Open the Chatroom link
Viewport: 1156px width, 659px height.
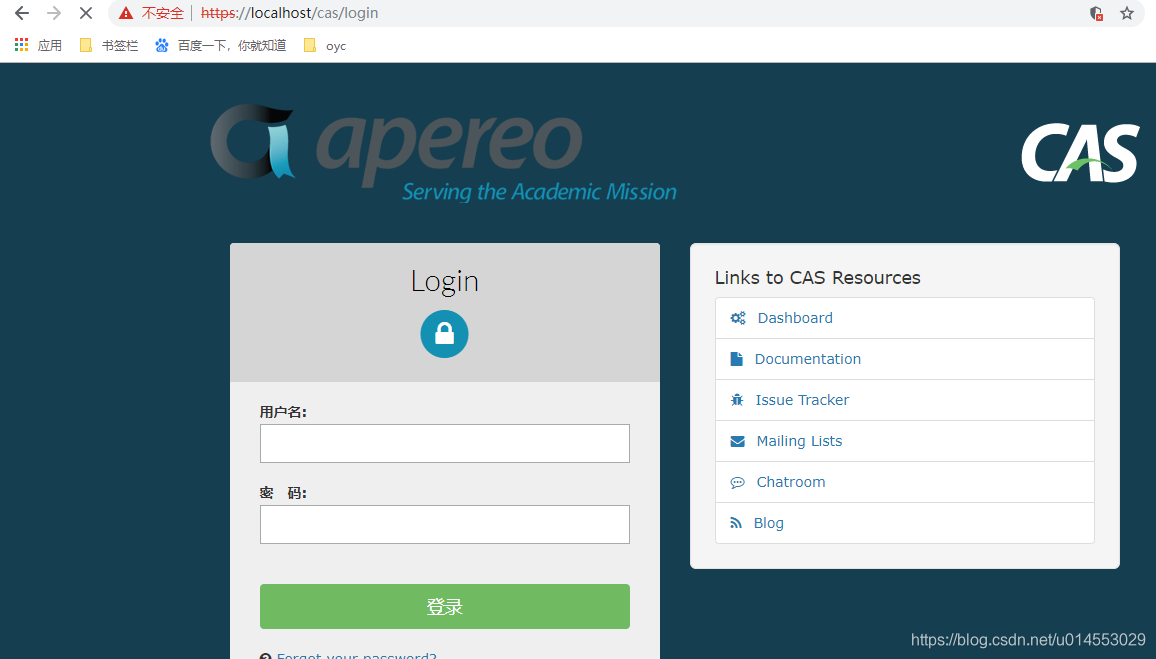click(x=790, y=482)
